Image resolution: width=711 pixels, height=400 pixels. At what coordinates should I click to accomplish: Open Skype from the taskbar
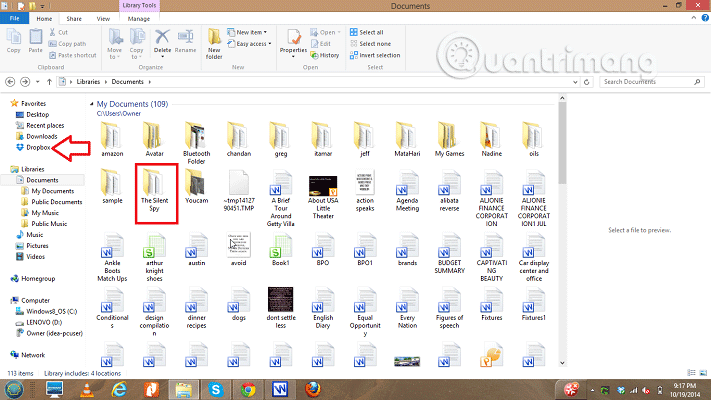(x=216, y=390)
